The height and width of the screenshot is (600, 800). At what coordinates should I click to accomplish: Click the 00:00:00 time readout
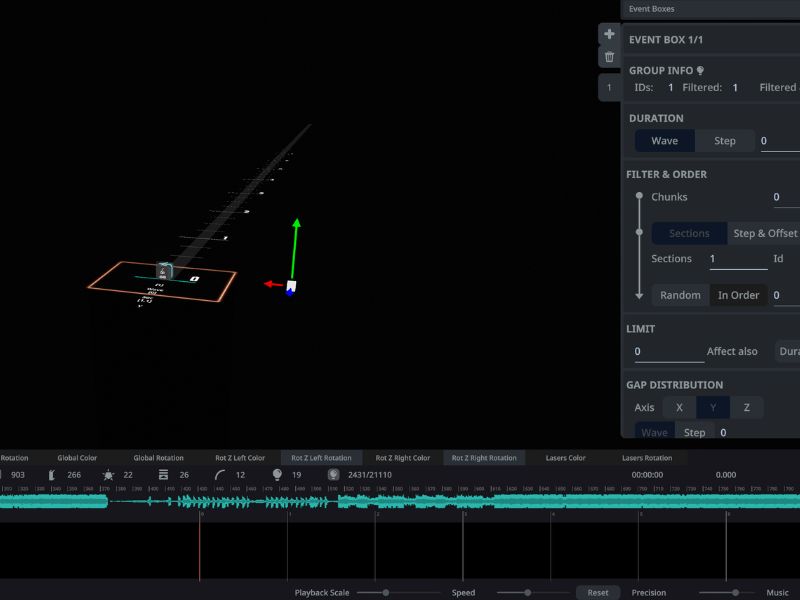click(647, 475)
